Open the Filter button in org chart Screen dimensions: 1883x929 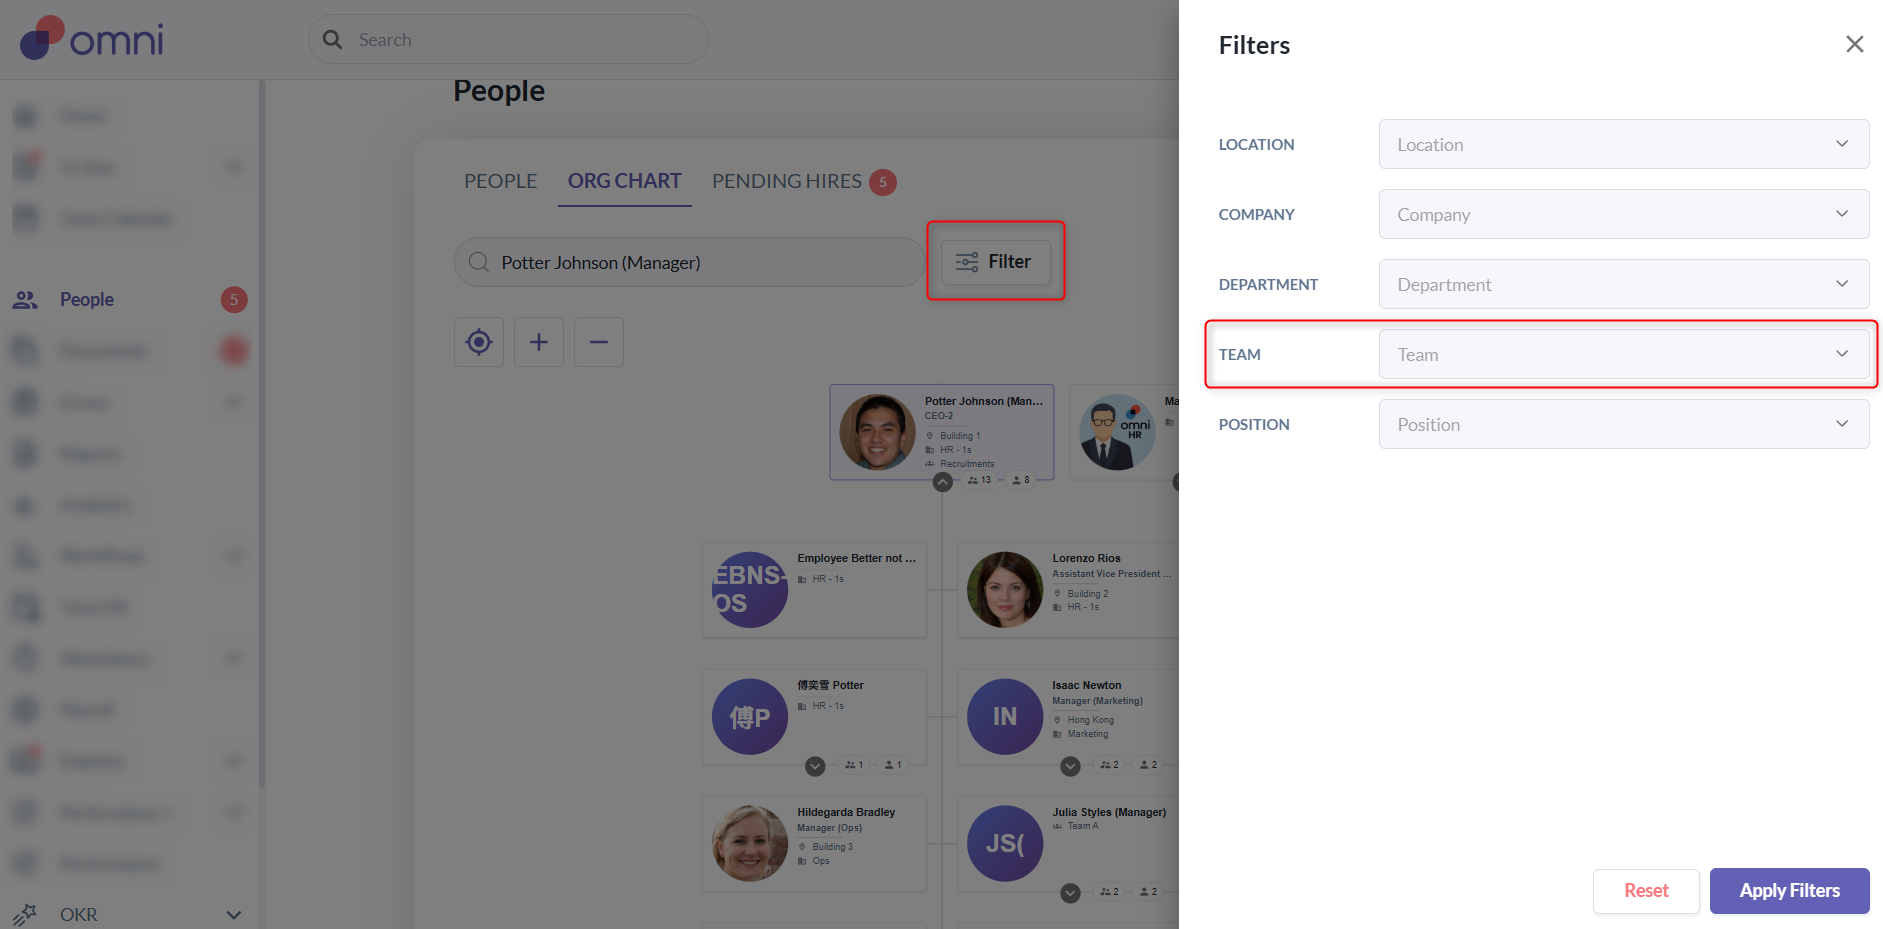[995, 262]
